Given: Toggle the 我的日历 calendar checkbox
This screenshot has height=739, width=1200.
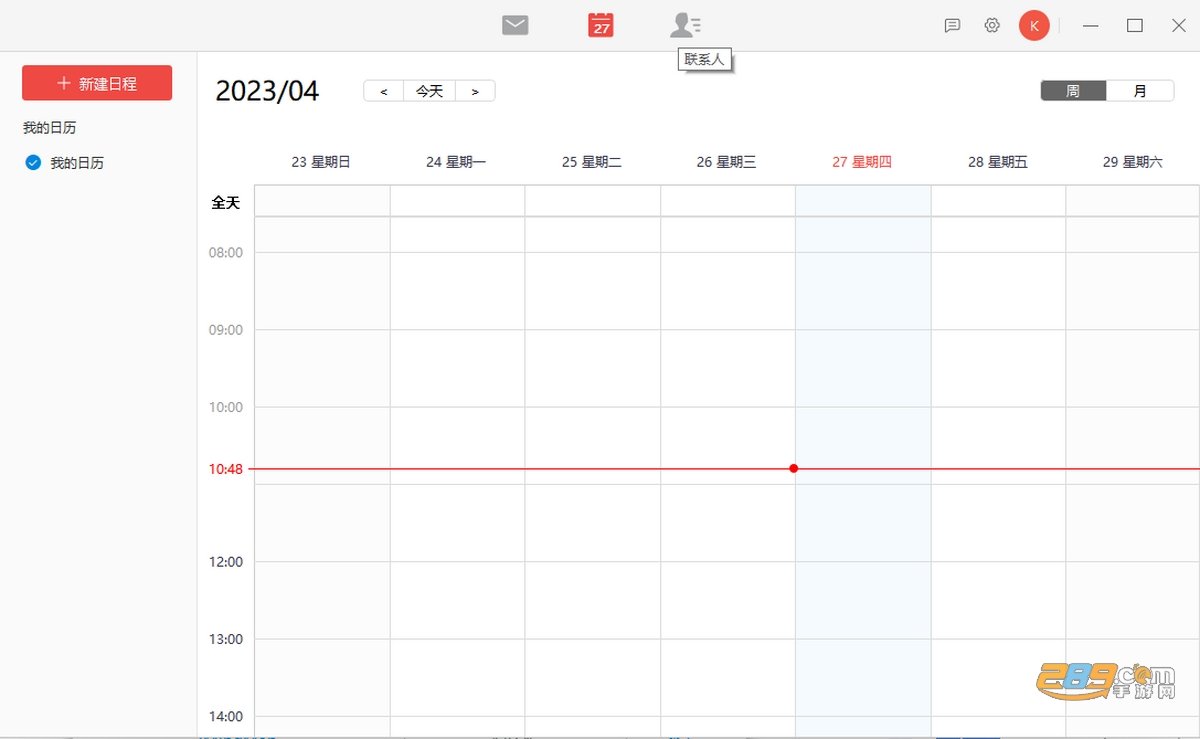Looking at the screenshot, I should (33, 162).
